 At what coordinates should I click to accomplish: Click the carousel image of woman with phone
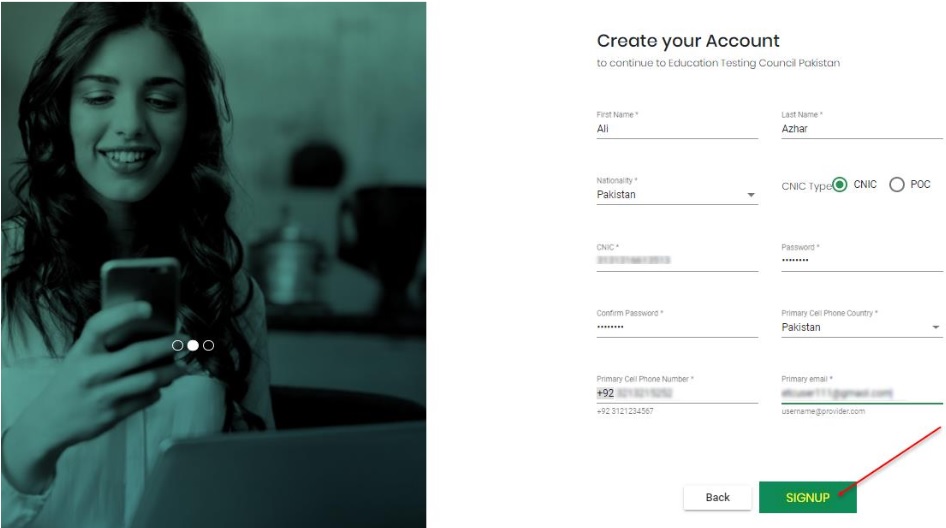(x=214, y=264)
